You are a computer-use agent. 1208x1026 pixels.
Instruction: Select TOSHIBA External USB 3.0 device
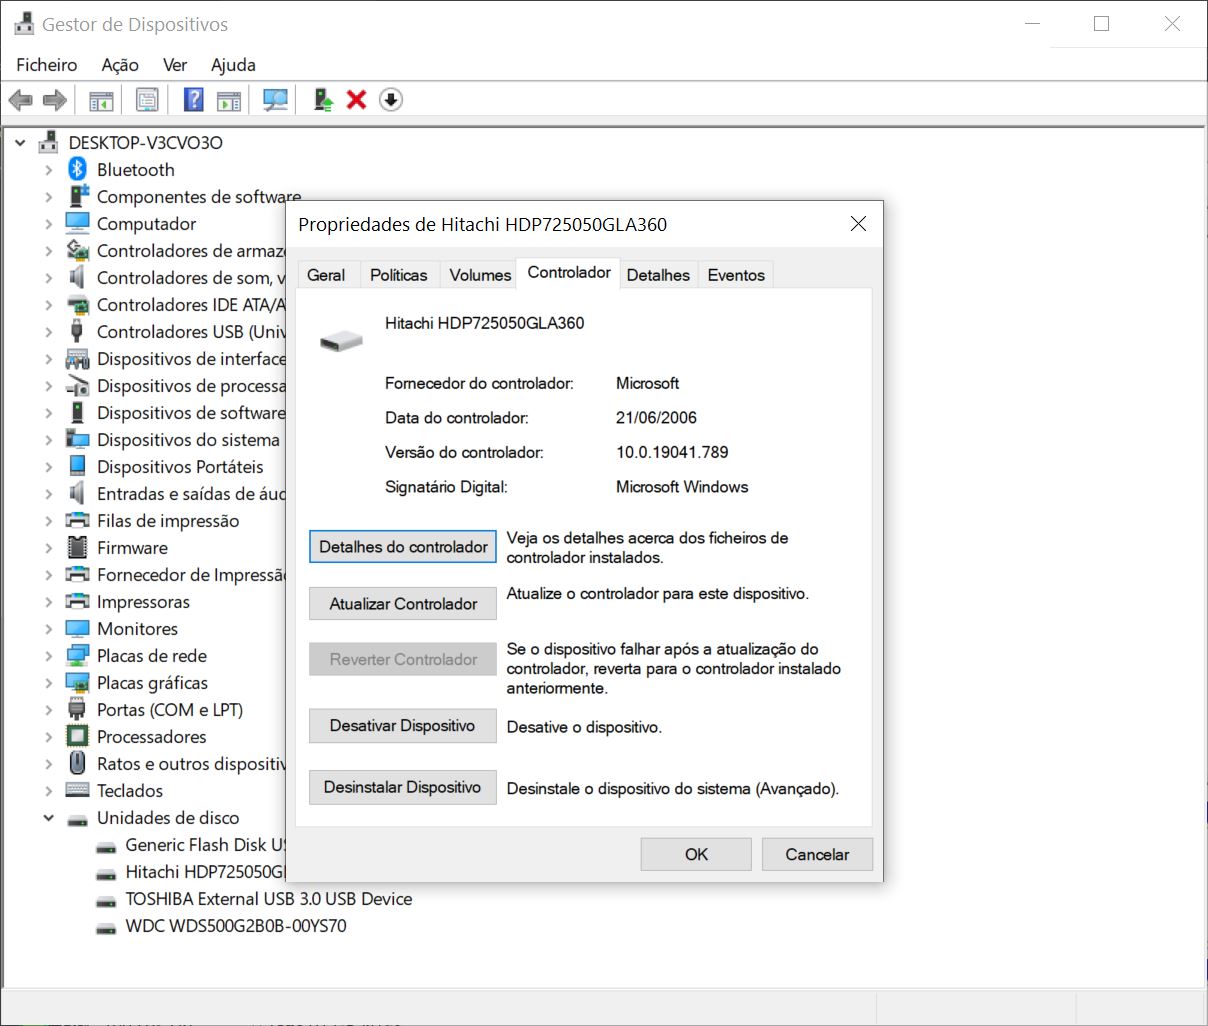click(268, 899)
